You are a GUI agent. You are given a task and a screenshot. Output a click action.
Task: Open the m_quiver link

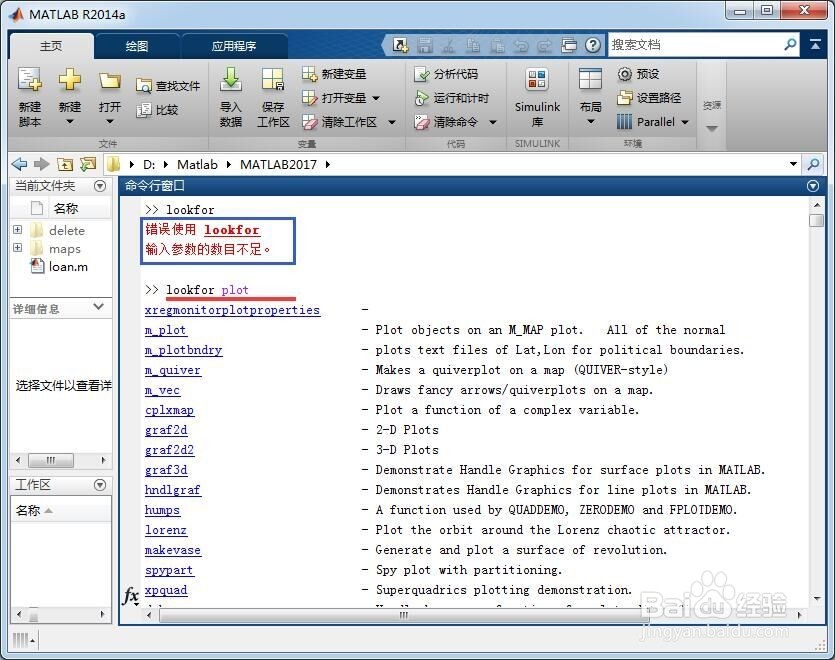(x=173, y=370)
